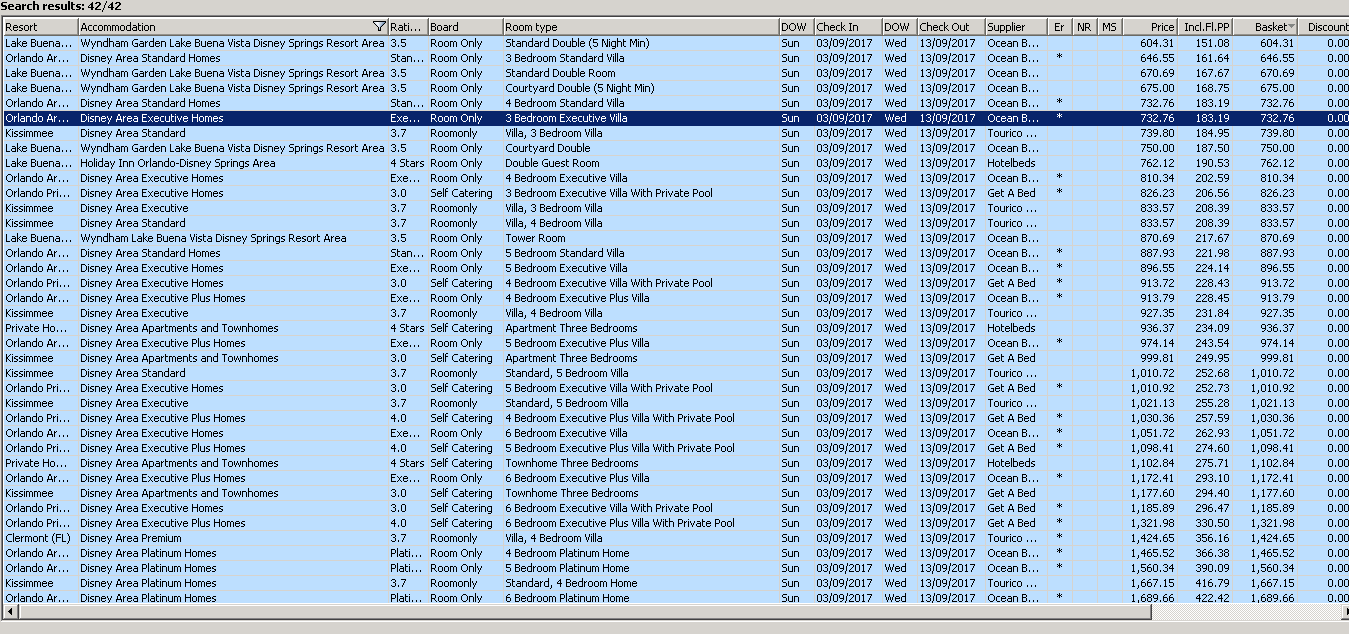Click the Incl.Fl.PP value 243.54

tap(1214, 343)
